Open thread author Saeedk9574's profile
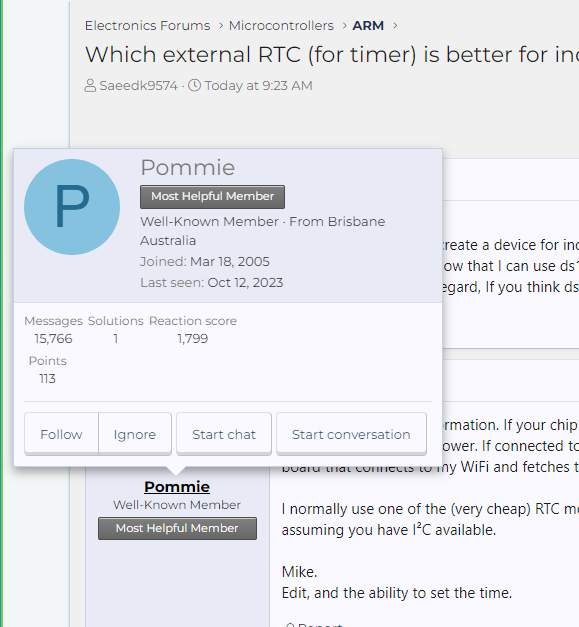This screenshot has width=579, height=627. (x=138, y=86)
